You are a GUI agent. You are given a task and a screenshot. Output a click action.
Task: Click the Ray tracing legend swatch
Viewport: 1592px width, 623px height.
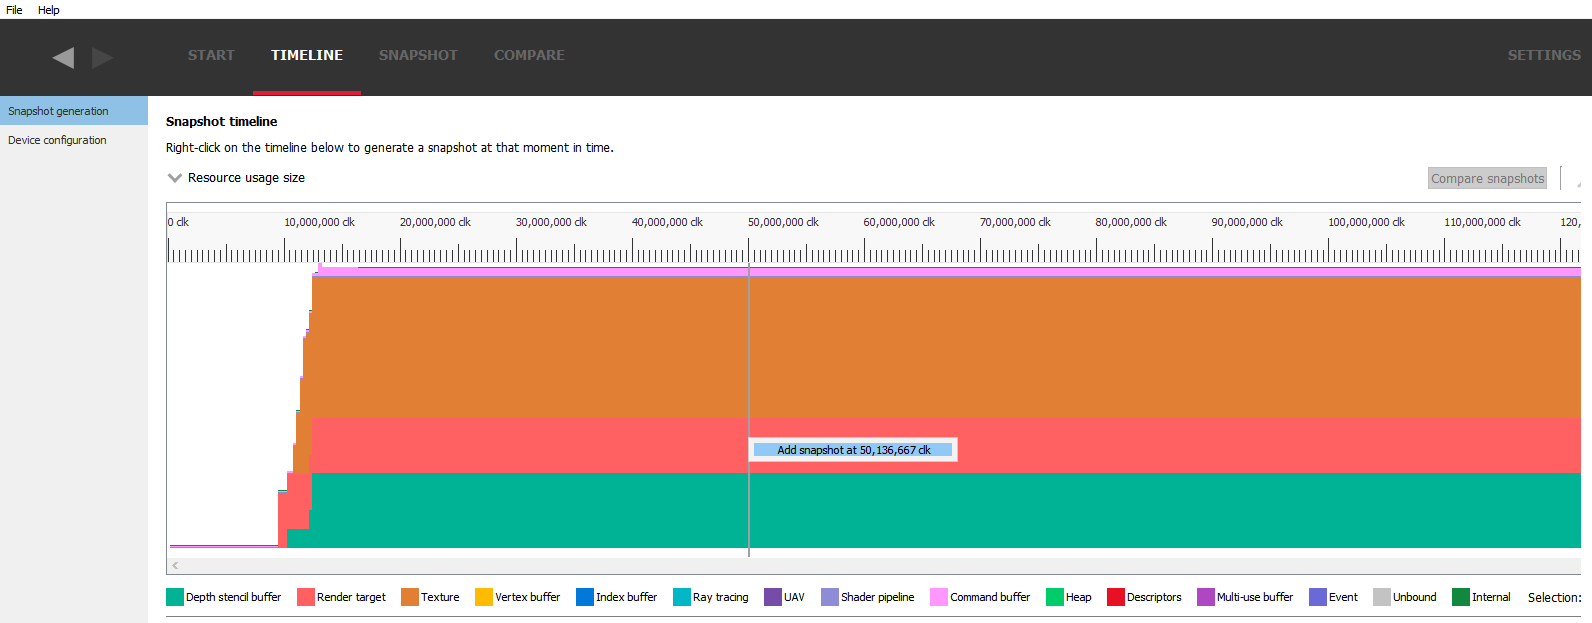pos(682,597)
